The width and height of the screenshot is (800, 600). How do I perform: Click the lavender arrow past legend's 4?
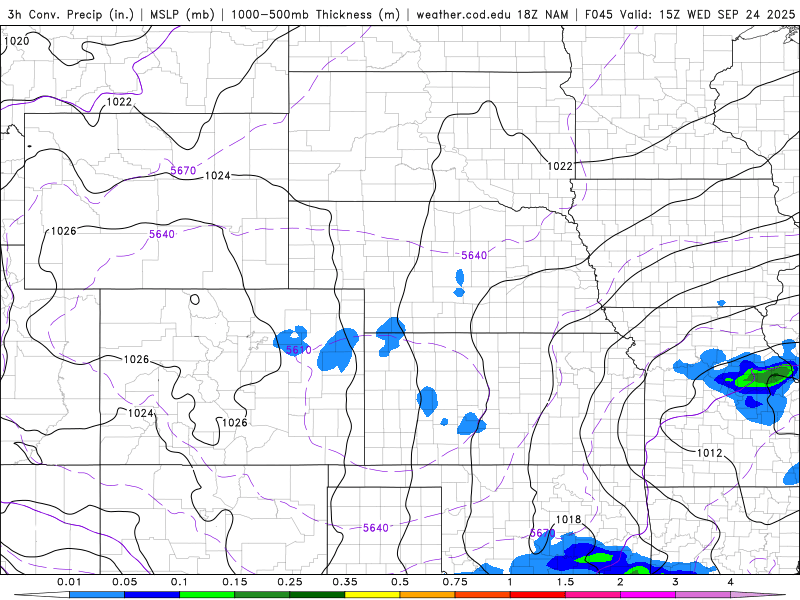758,595
